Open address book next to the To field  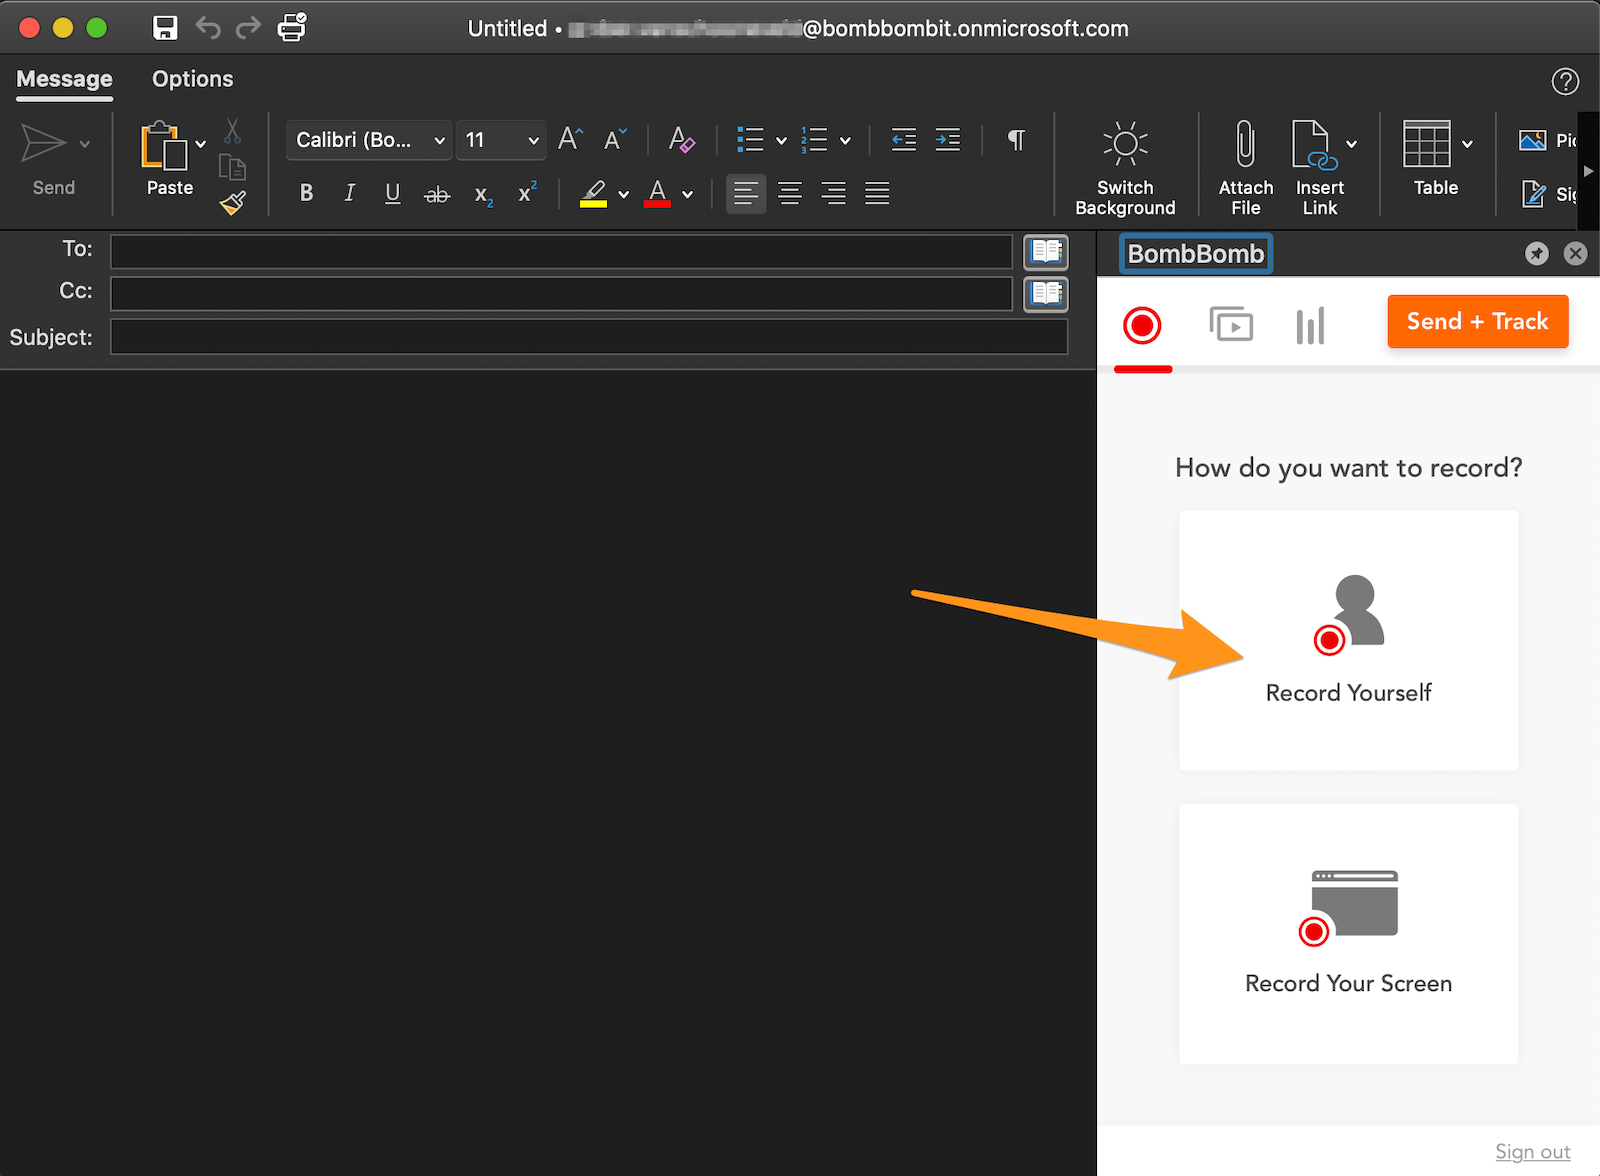1046,251
